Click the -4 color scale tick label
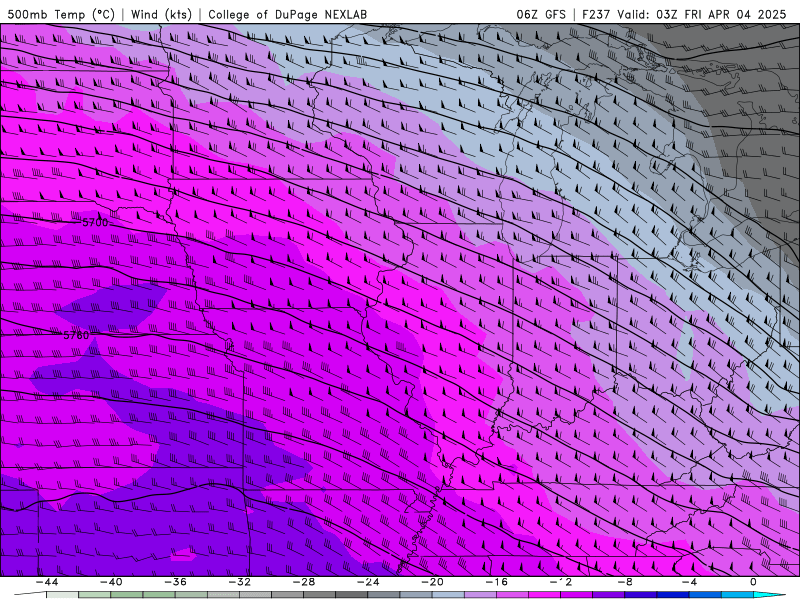 coord(689,582)
